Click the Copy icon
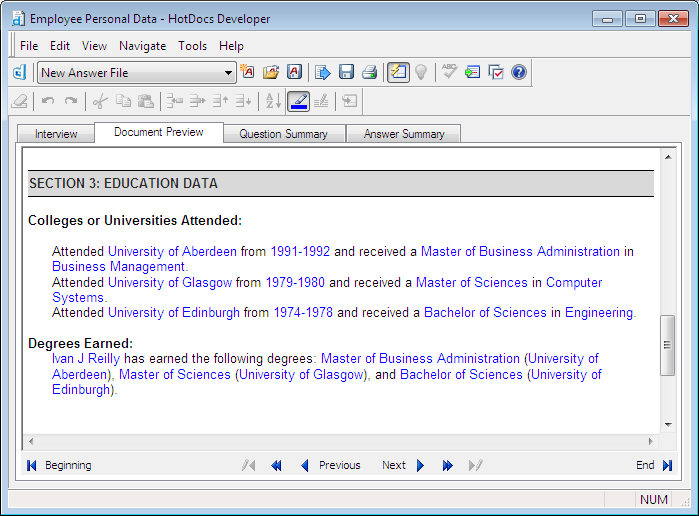This screenshot has width=699, height=516. point(123,101)
